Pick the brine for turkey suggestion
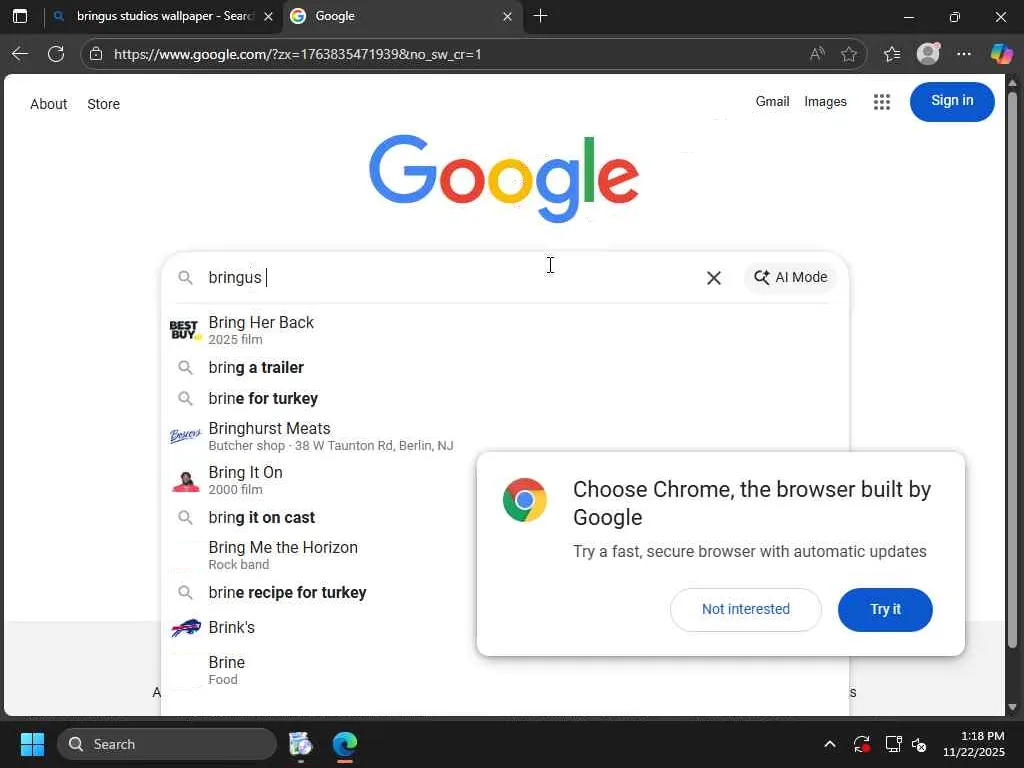Screen dimensions: 1024x768 tap(505, 398)
